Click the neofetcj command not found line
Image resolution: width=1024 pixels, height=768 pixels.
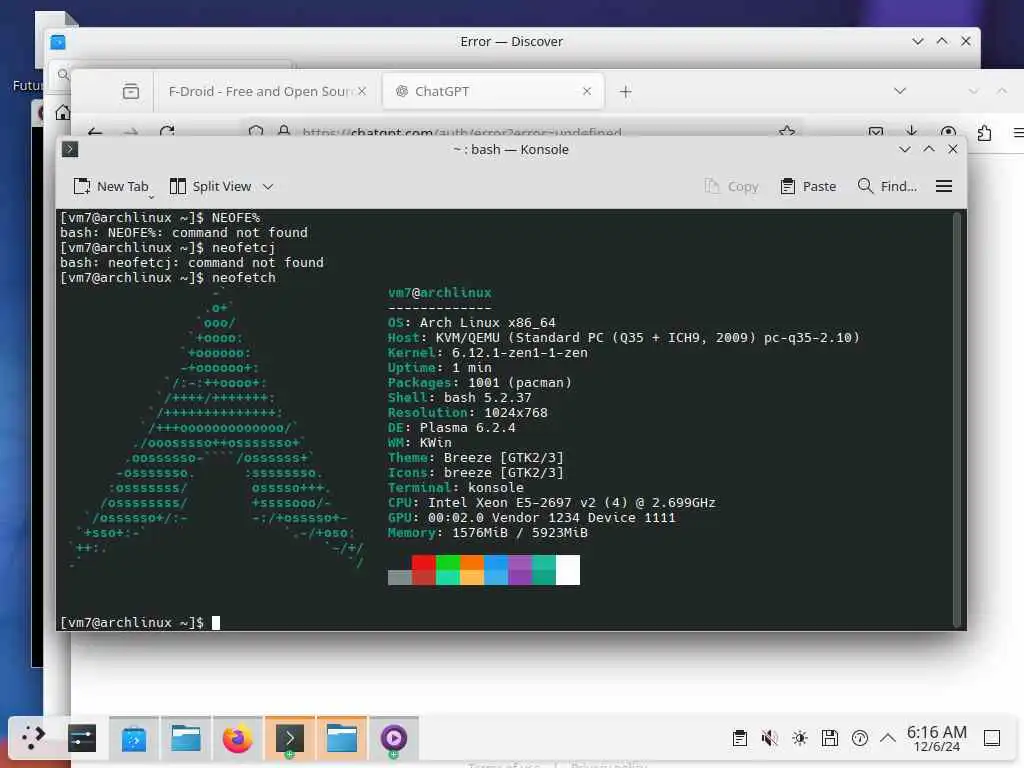pos(192,263)
